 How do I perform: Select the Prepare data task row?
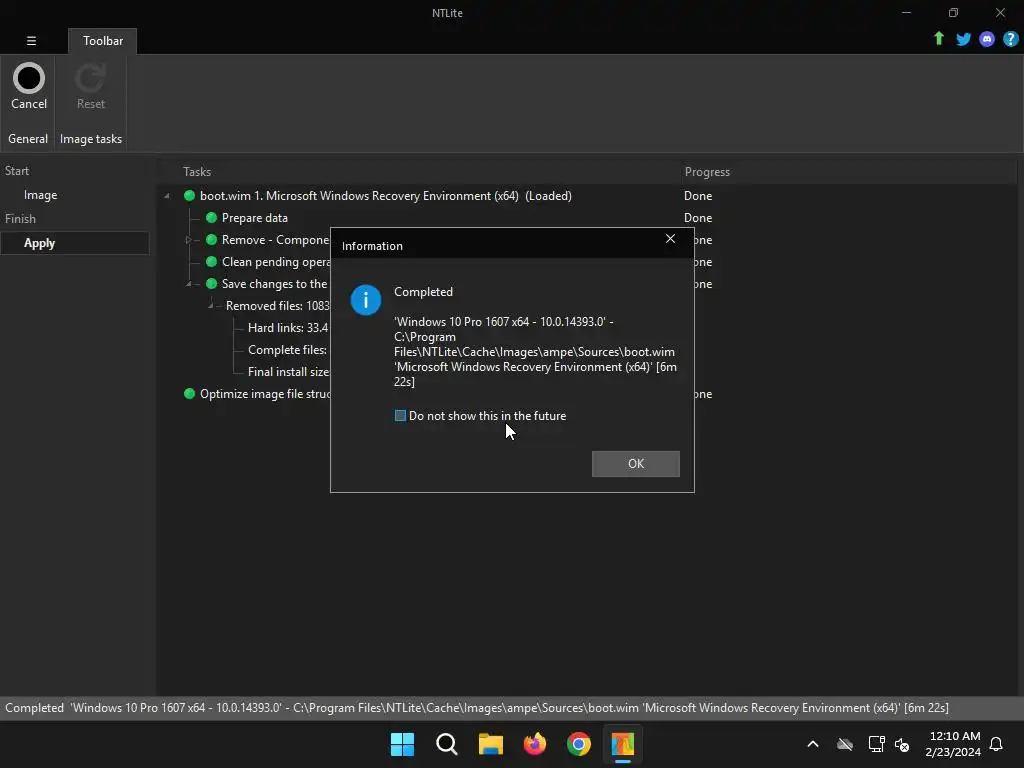[255, 217]
